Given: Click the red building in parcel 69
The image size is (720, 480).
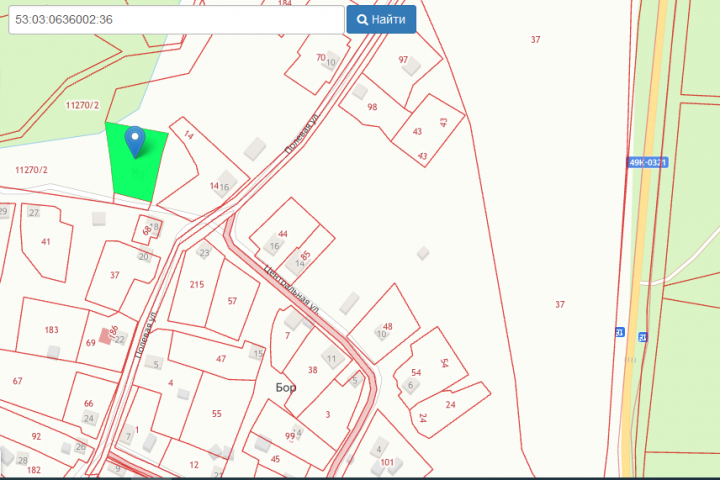Looking at the screenshot, I should point(105,336).
